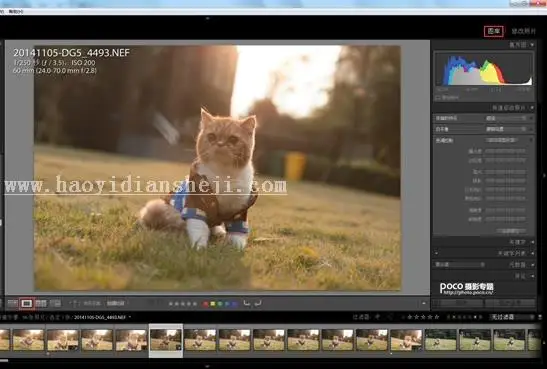Collapse the Histogram panel triangle
Image resolution: width=547 pixels, height=369 pixels.
pos(532,45)
